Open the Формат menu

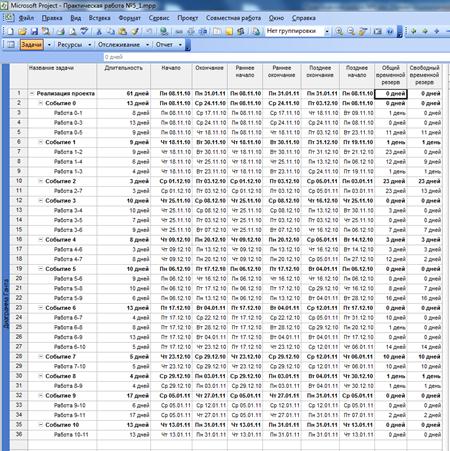coord(129,18)
